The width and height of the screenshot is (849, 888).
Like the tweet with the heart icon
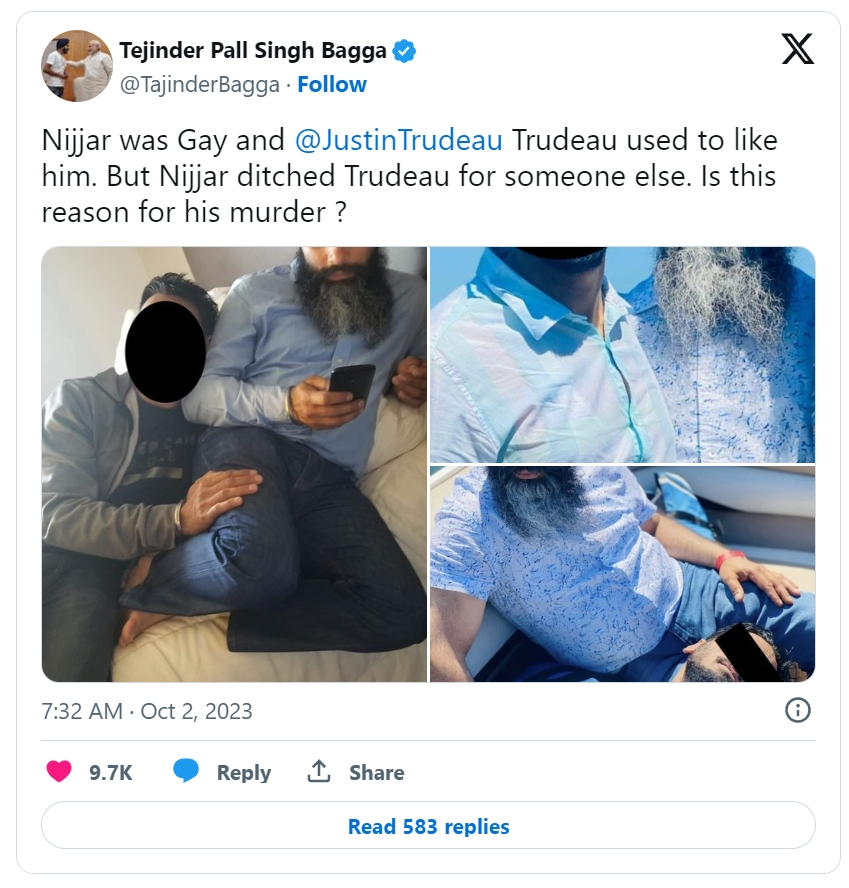pos(59,772)
